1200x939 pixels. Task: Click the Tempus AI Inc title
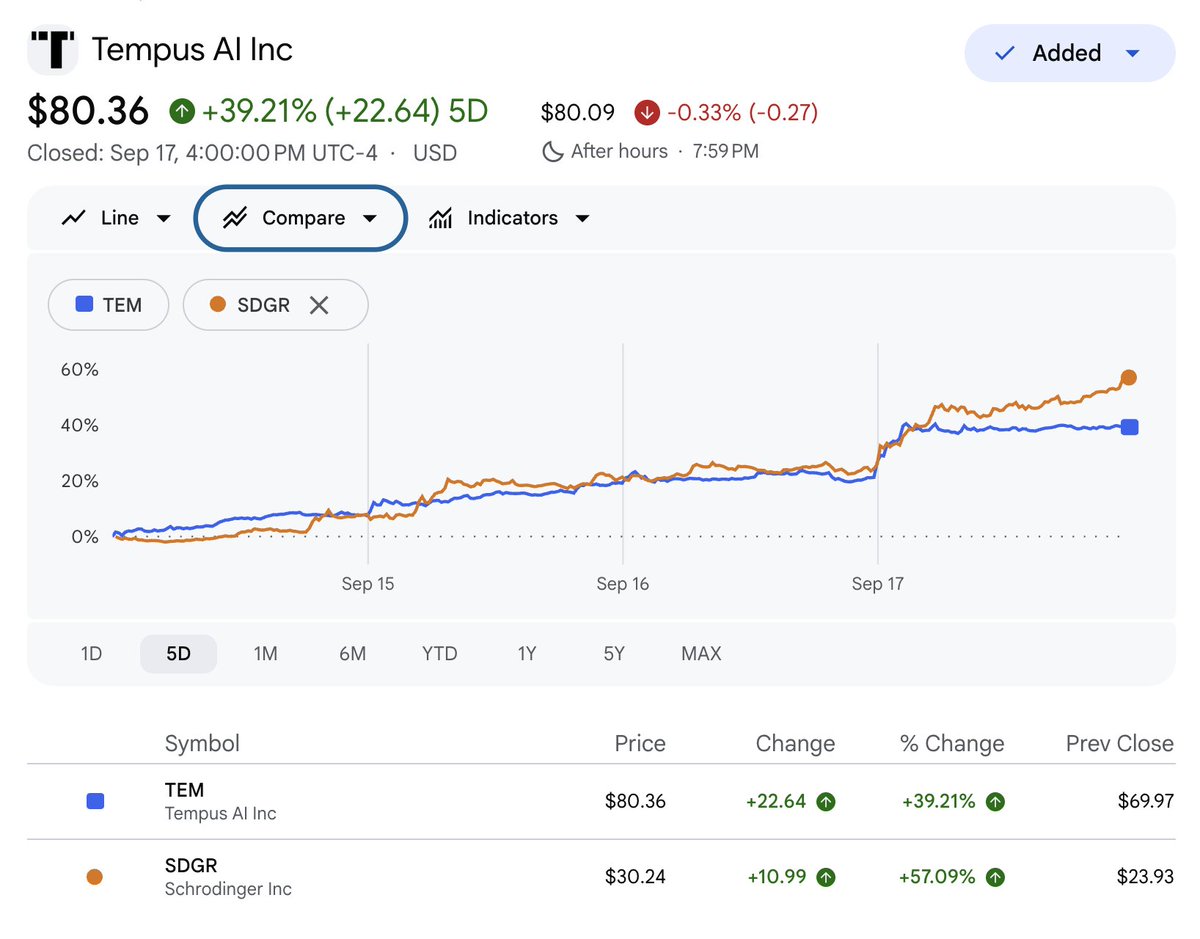click(192, 49)
